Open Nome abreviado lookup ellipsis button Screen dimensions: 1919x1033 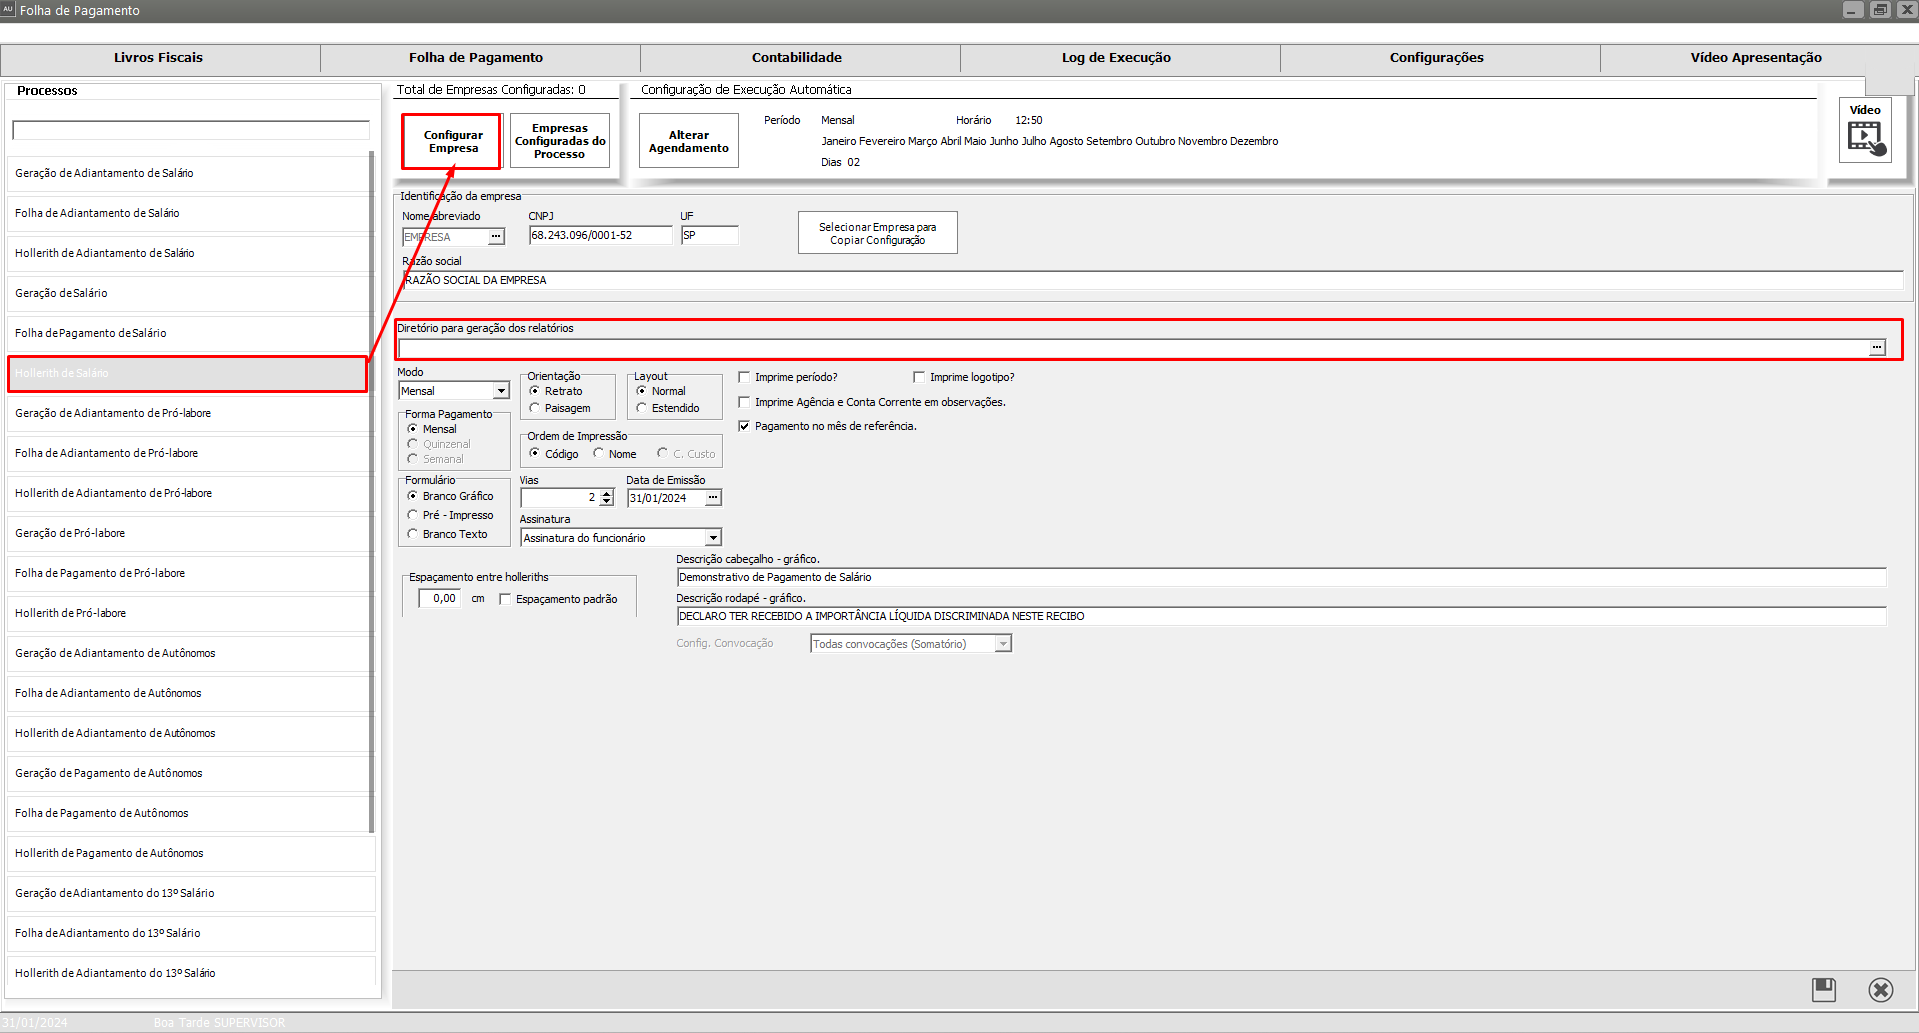(x=496, y=237)
